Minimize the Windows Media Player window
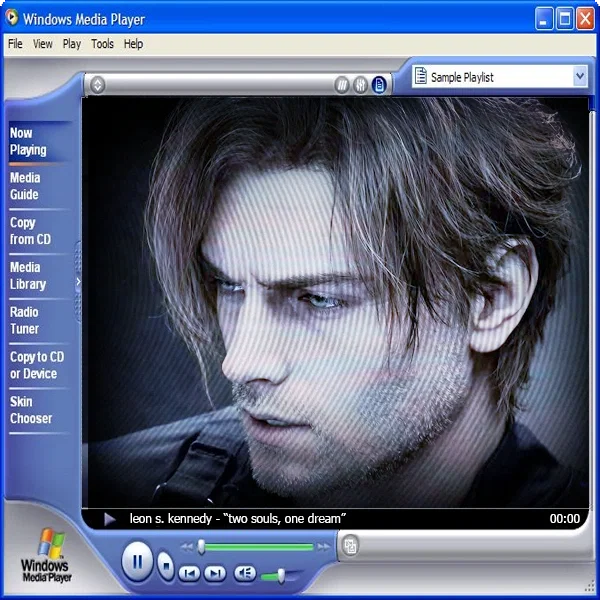The height and width of the screenshot is (600, 600). tap(544, 18)
